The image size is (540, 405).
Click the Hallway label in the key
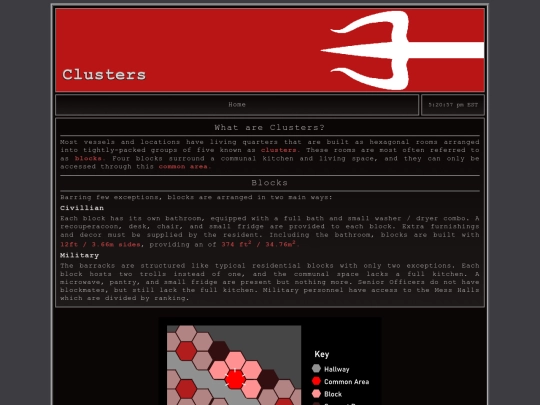337,369
